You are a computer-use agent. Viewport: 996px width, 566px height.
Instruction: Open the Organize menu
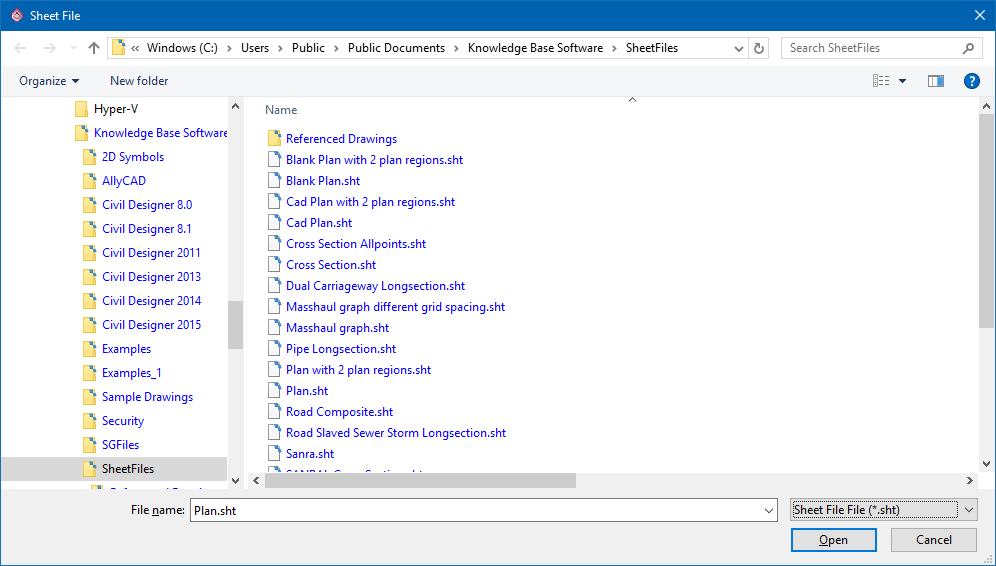[48, 81]
